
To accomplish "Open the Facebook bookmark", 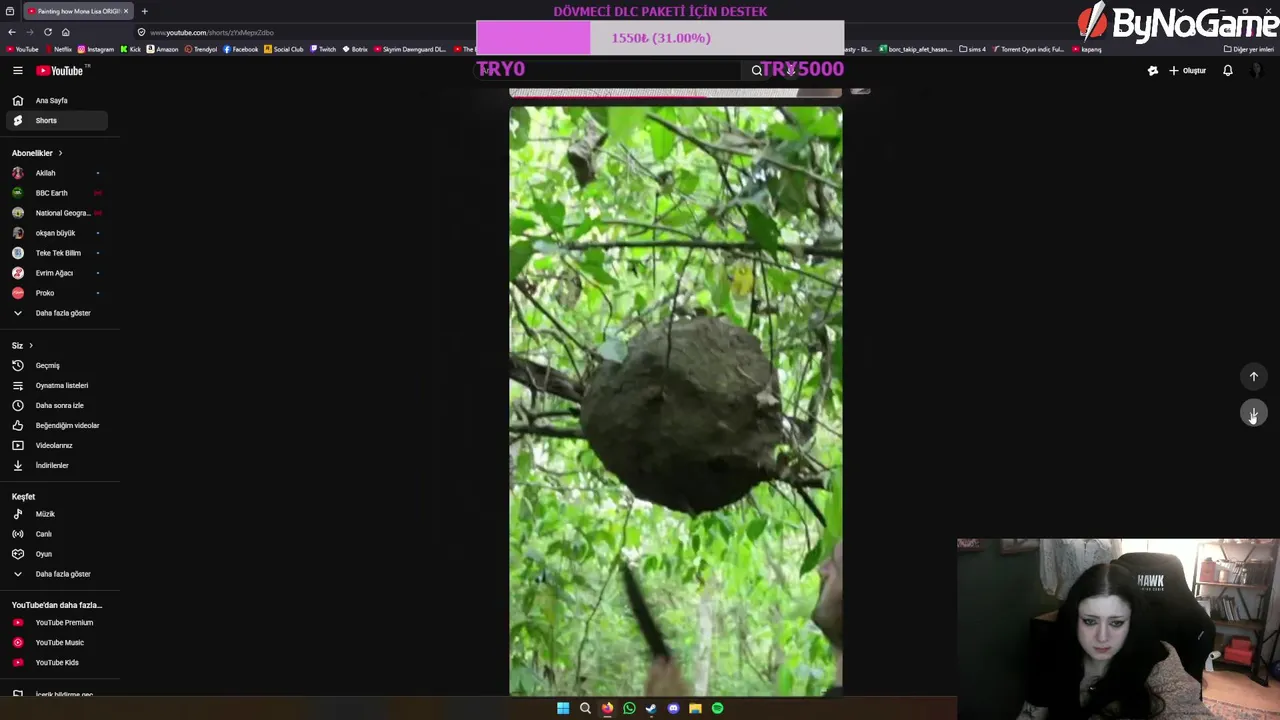I will click(241, 49).
